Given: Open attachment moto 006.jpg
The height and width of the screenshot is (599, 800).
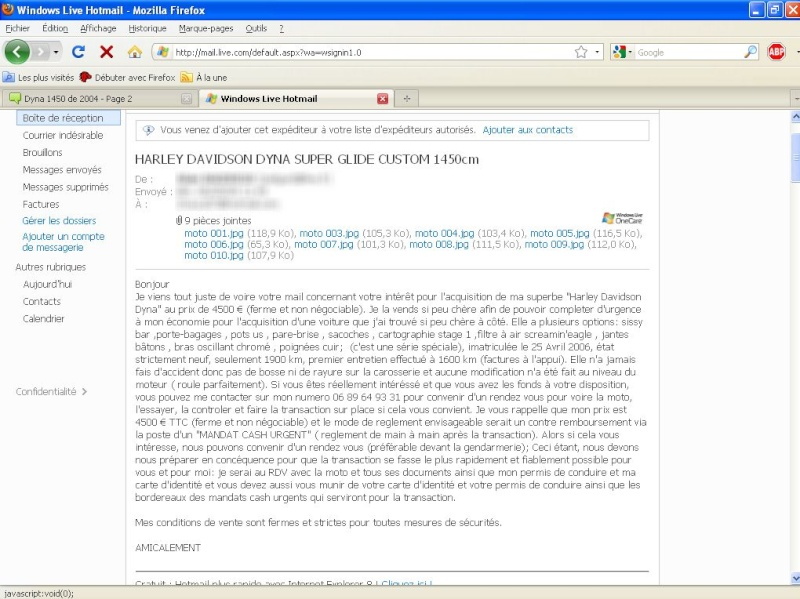Looking at the screenshot, I should [x=214, y=244].
